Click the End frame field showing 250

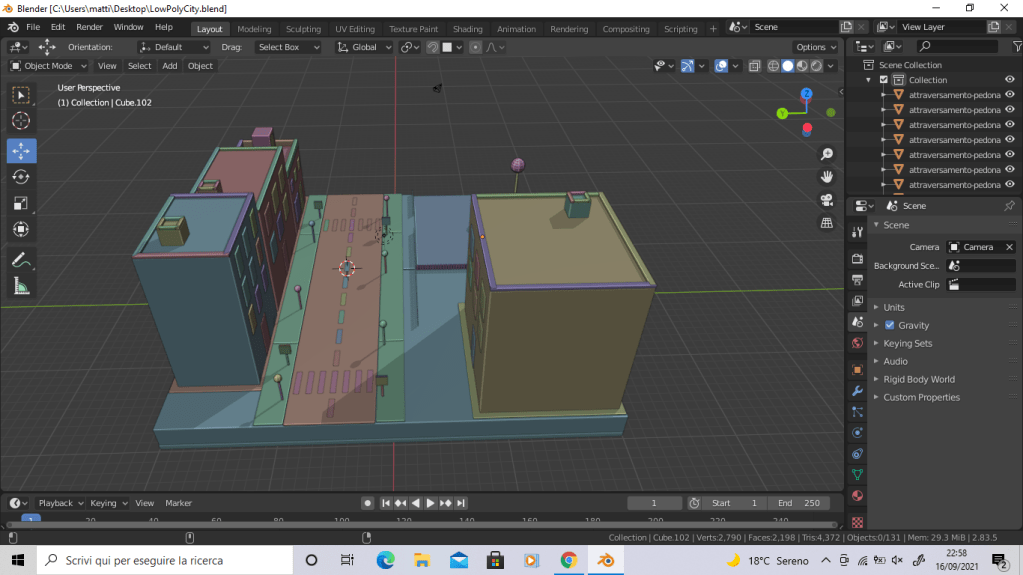coord(799,503)
